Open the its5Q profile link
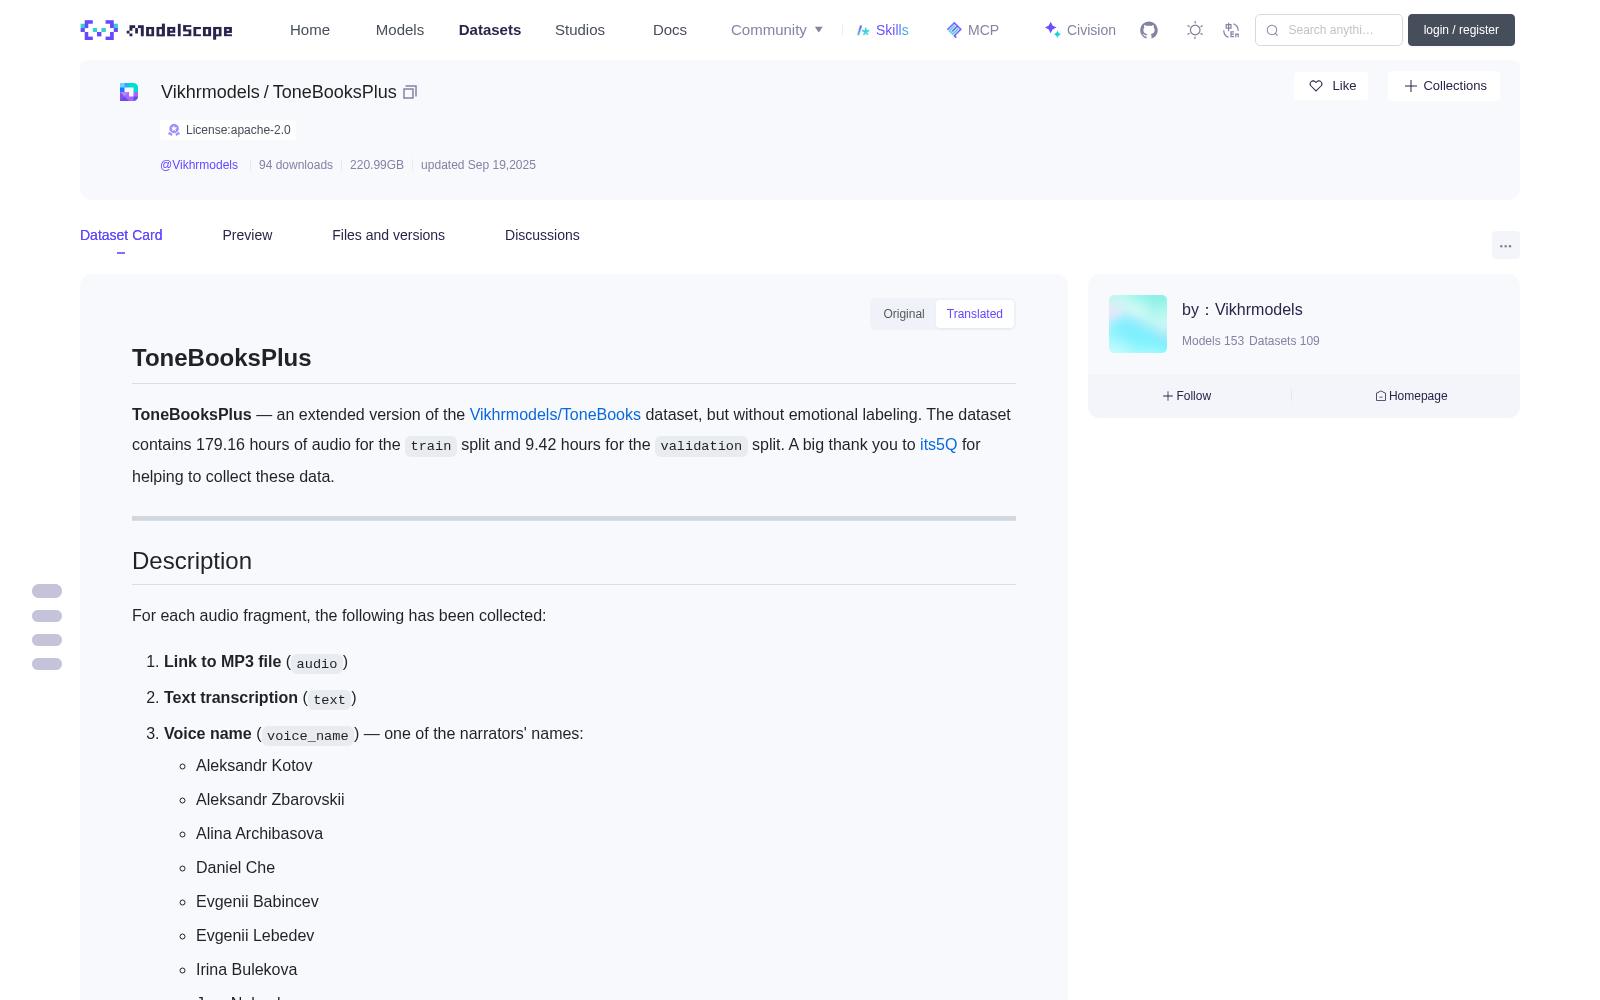 tap(938, 444)
